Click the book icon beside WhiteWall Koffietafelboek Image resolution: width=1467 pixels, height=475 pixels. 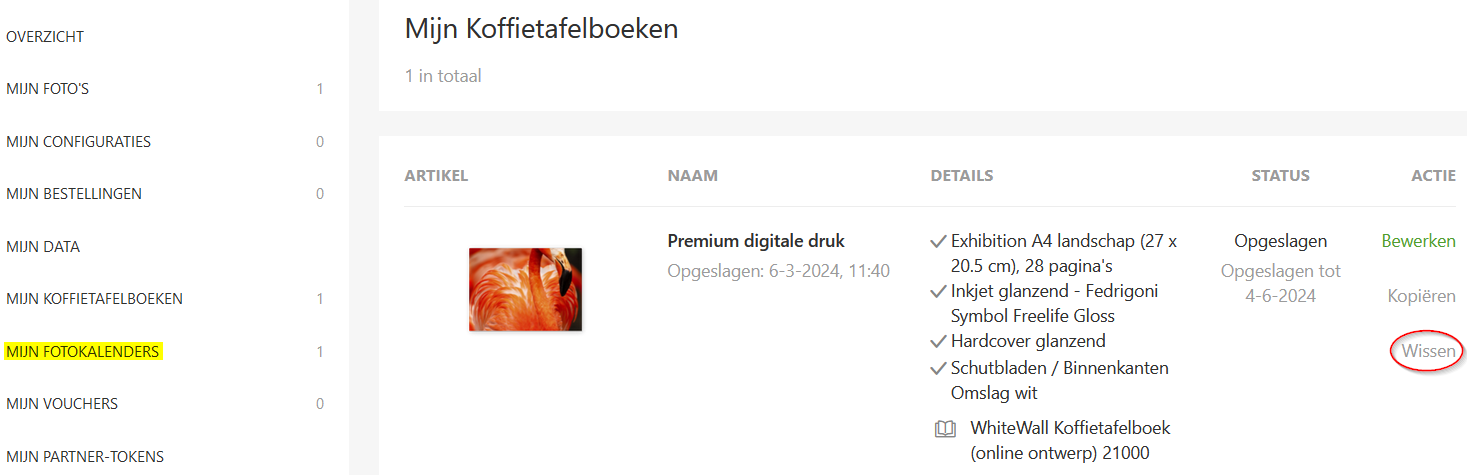(944, 429)
